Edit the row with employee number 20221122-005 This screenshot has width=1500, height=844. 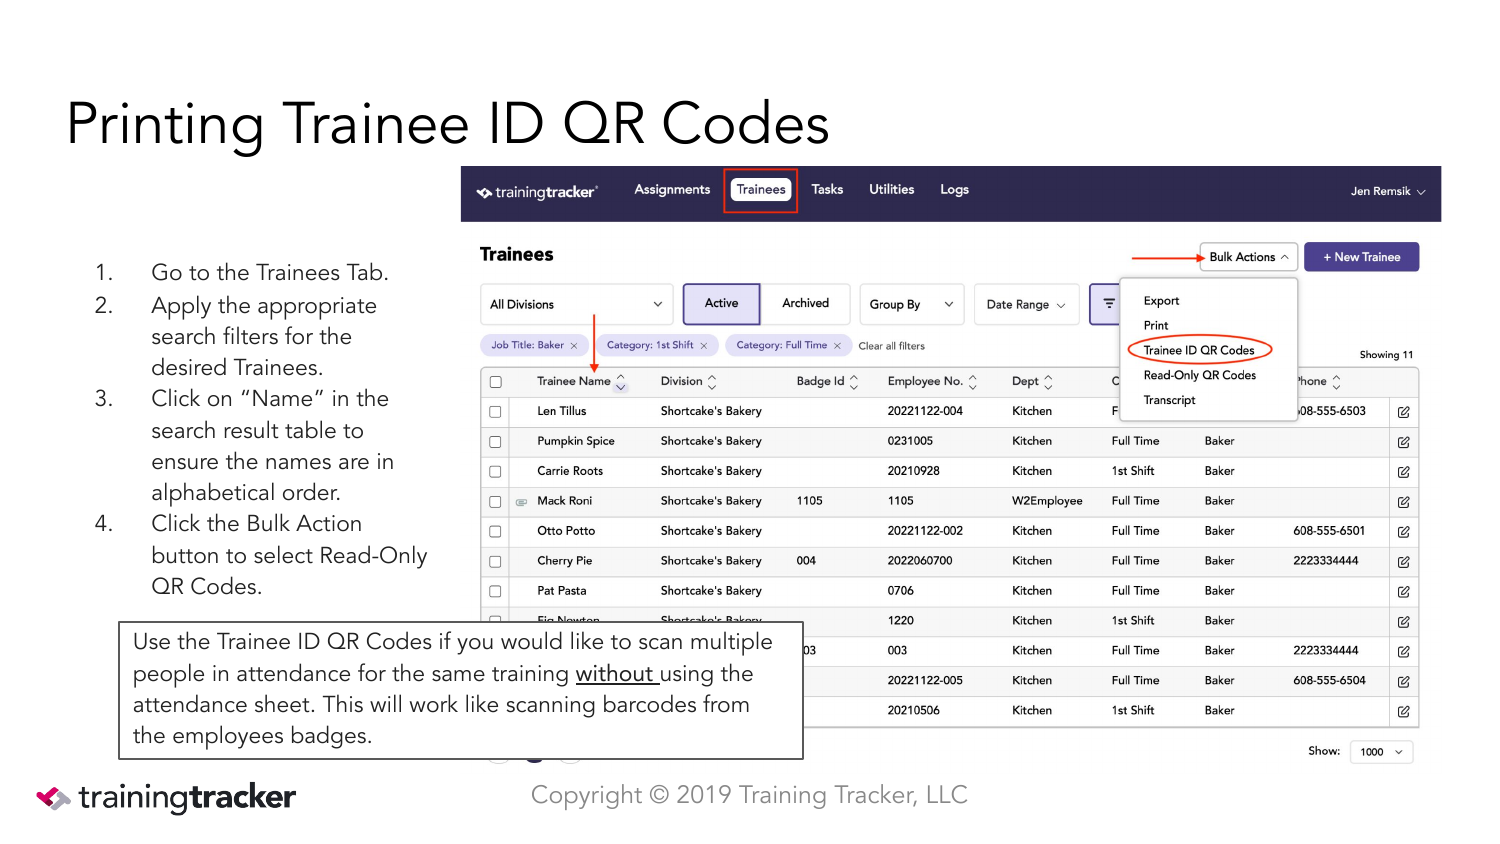[1404, 682]
